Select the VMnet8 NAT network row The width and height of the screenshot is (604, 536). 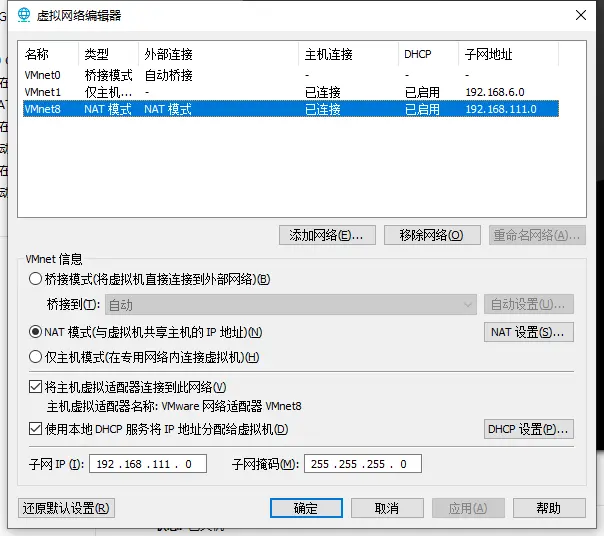(x=291, y=109)
